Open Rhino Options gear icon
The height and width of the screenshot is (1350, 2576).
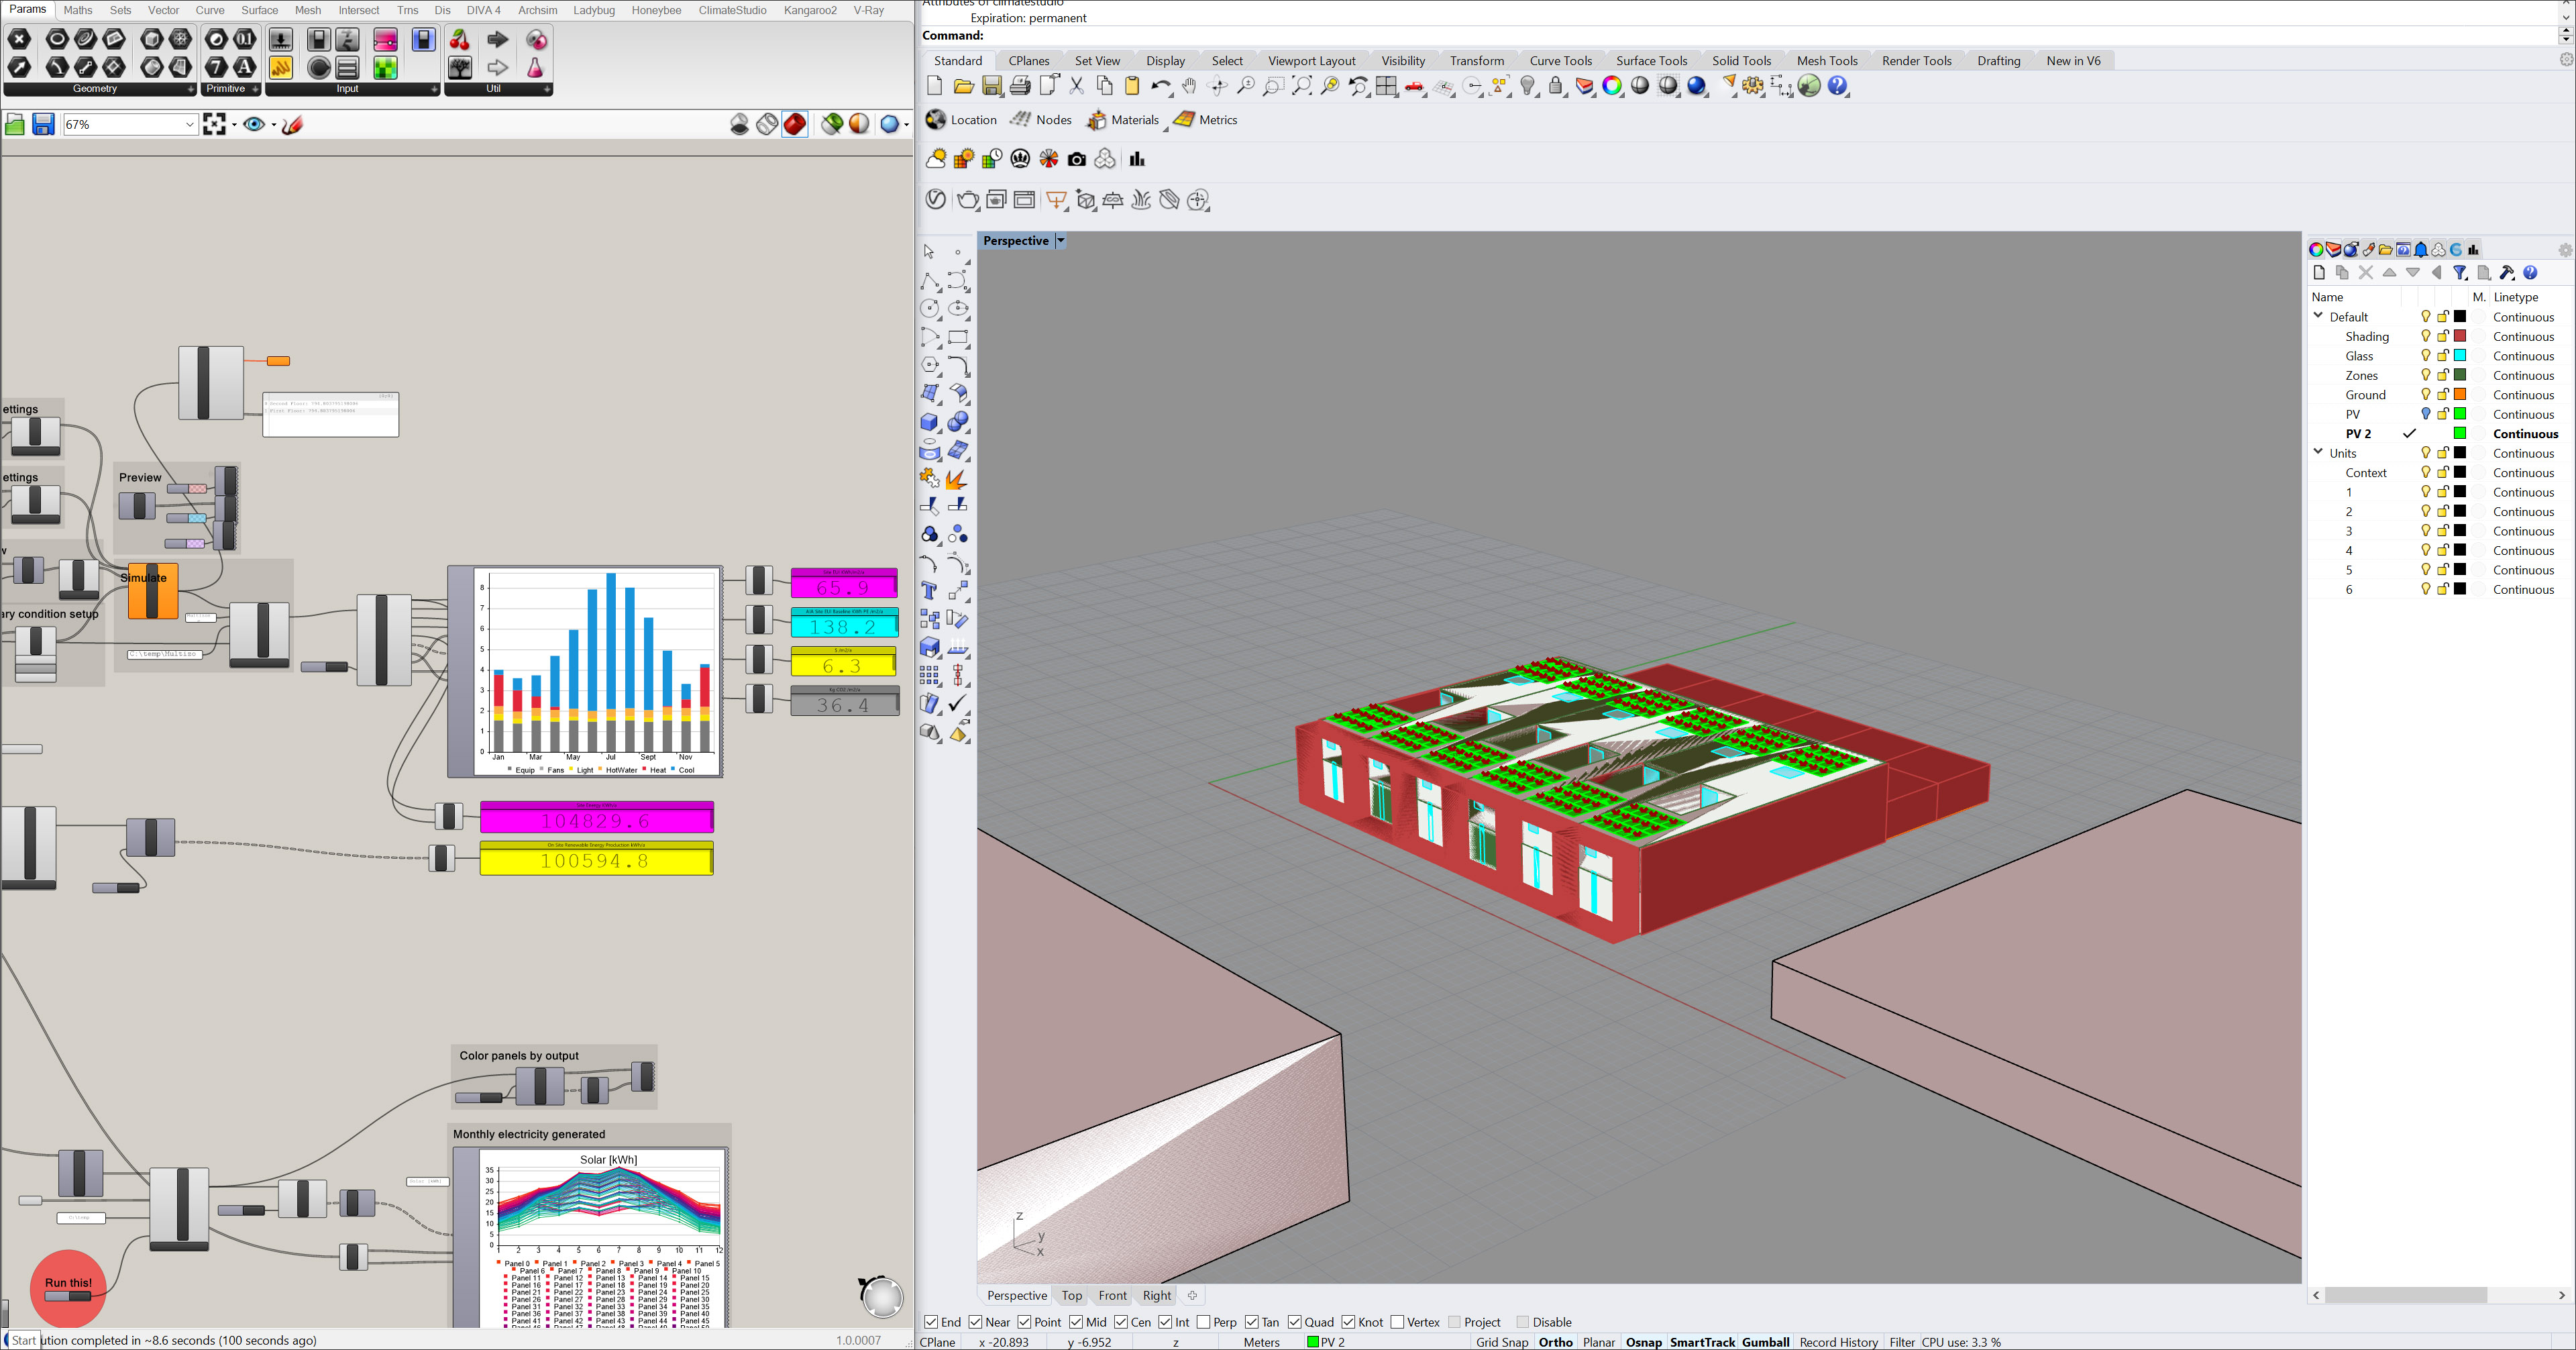point(1752,86)
